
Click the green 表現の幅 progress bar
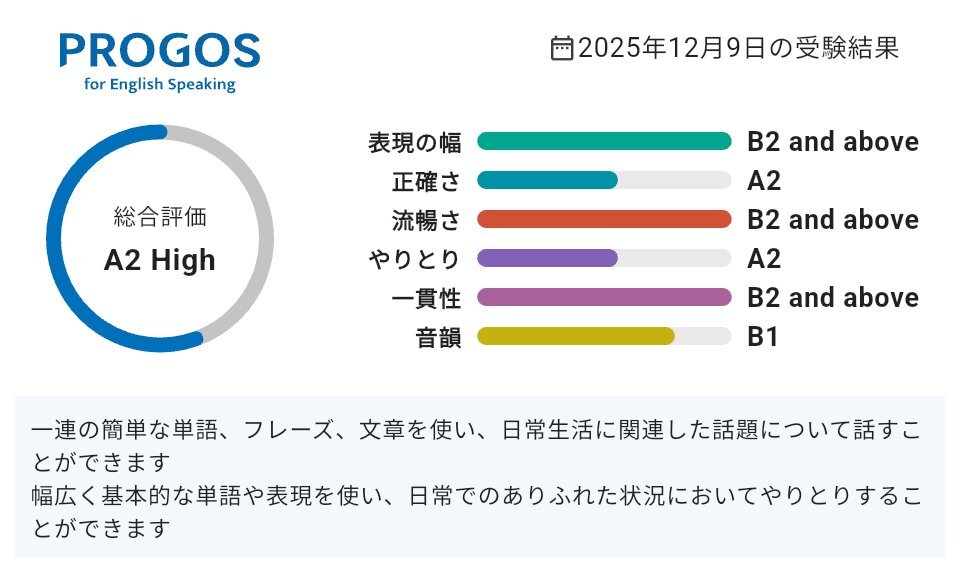click(604, 141)
